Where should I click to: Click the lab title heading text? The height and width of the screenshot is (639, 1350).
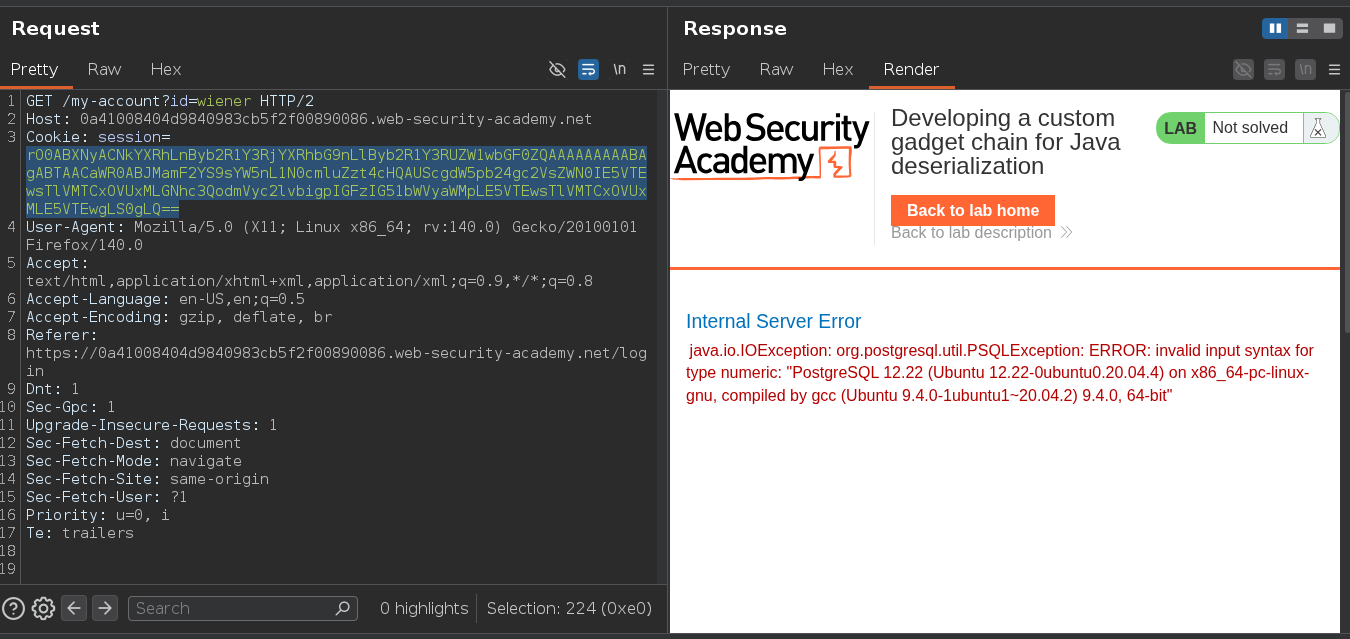coord(1005,142)
